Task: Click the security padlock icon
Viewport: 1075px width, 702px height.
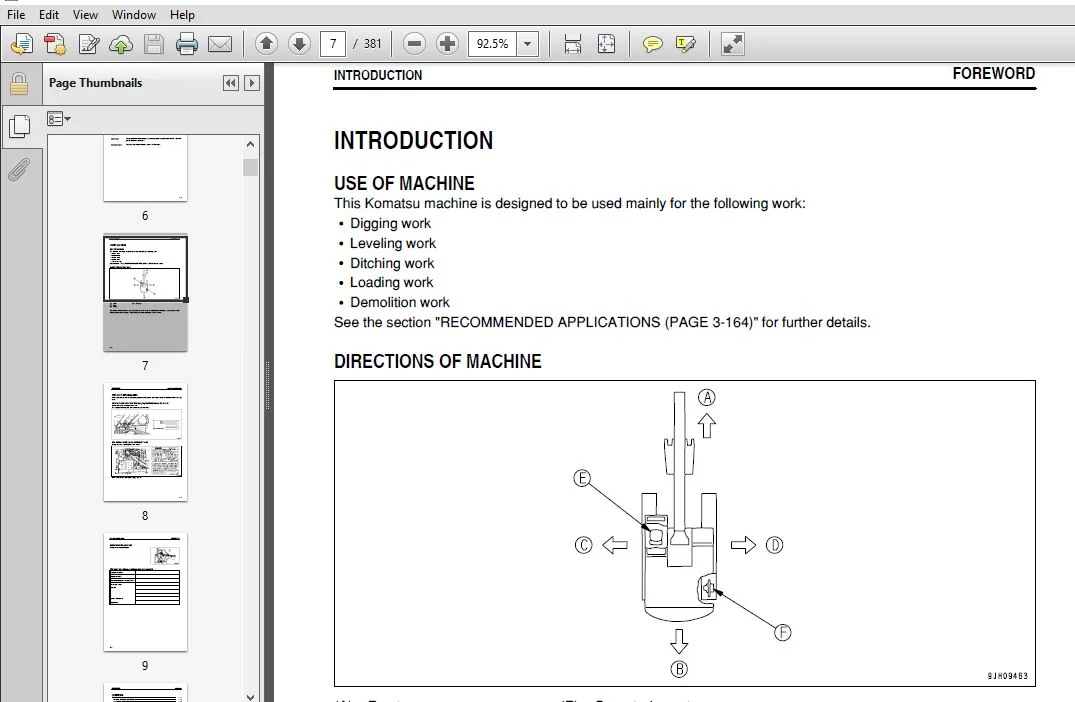Action: pyautogui.click(x=19, y=84)
